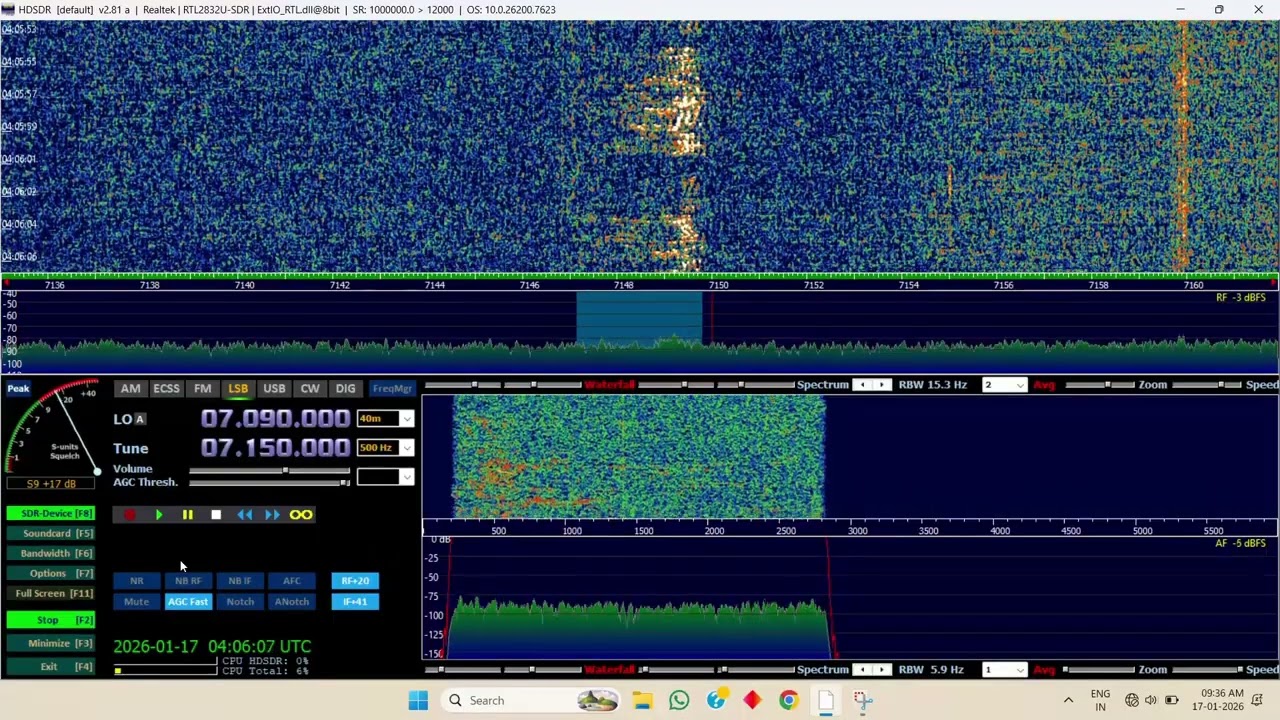
Task: Click the LO frequency 07.090.000 display
Action: click(x=275, y=419)
